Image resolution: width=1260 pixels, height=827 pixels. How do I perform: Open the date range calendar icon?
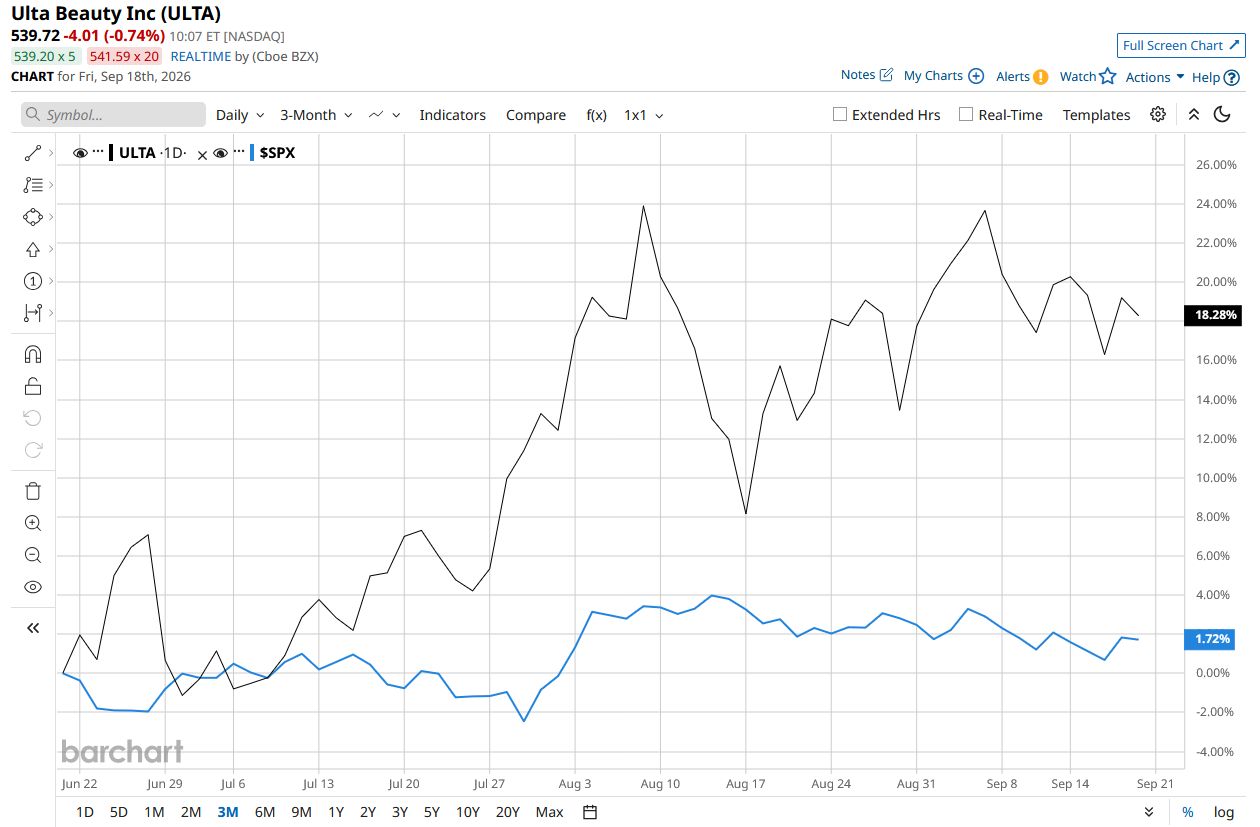590,812
